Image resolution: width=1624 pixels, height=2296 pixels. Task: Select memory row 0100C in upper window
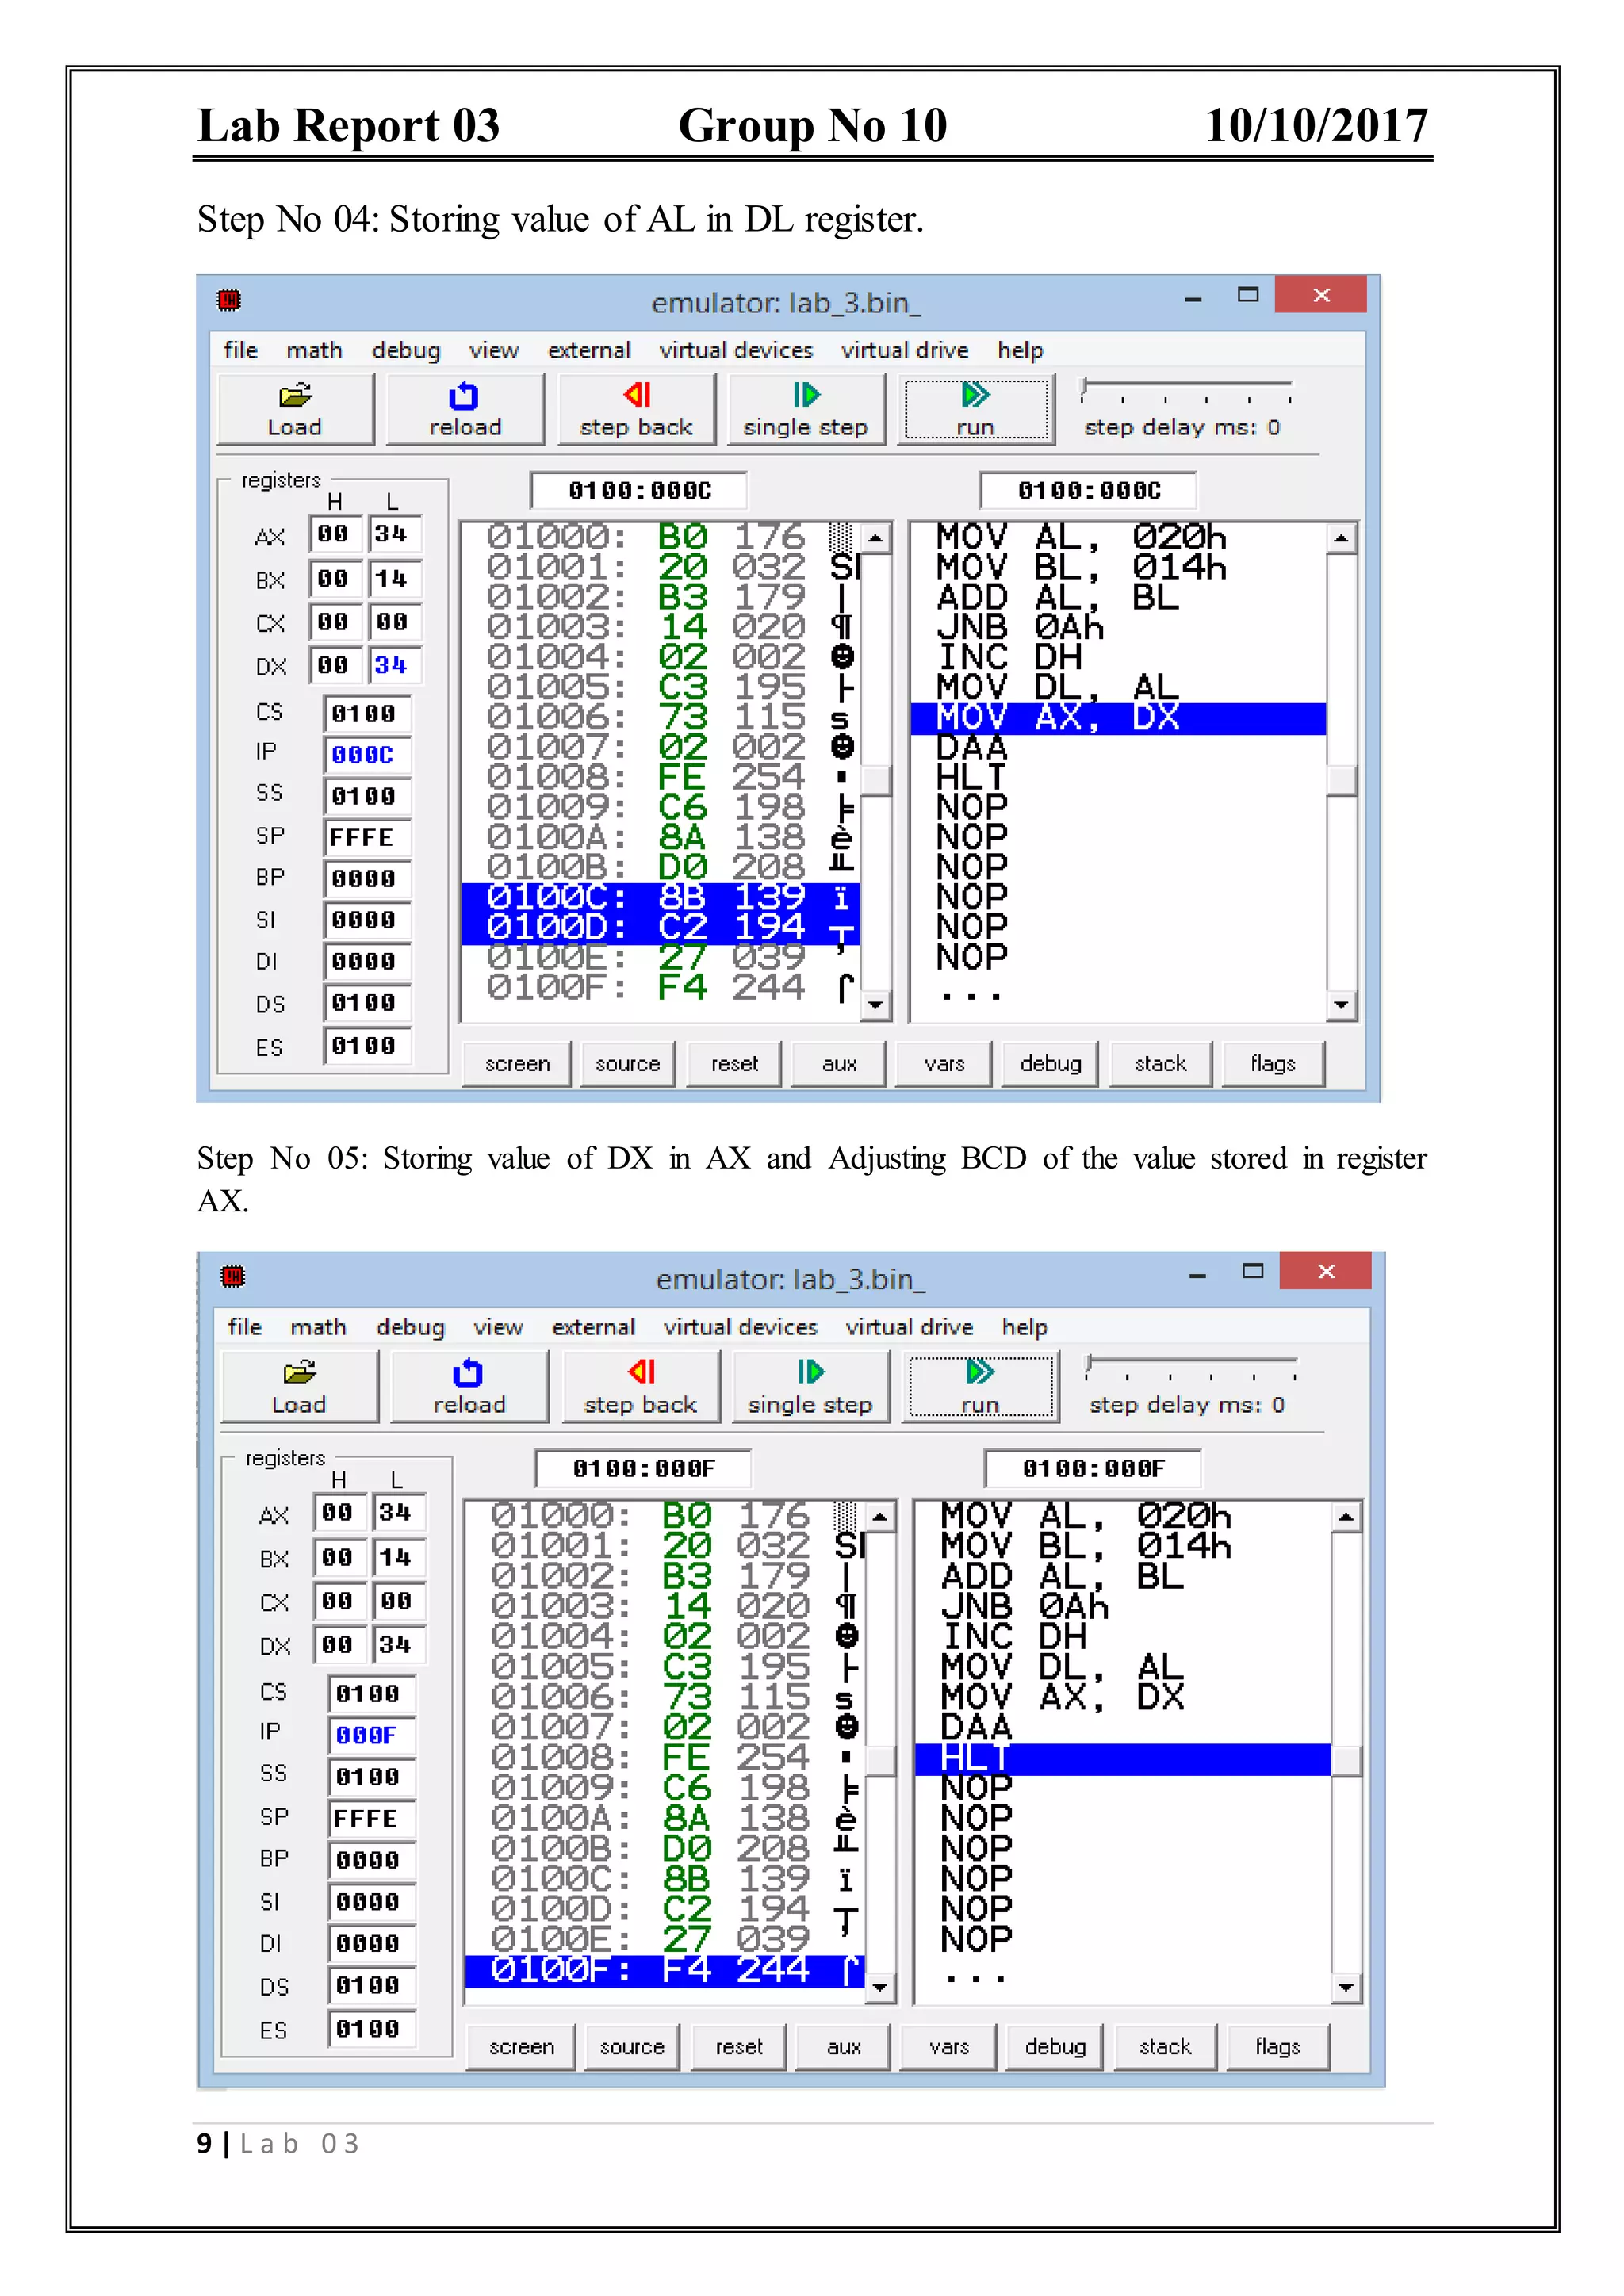tap(660, 898)
